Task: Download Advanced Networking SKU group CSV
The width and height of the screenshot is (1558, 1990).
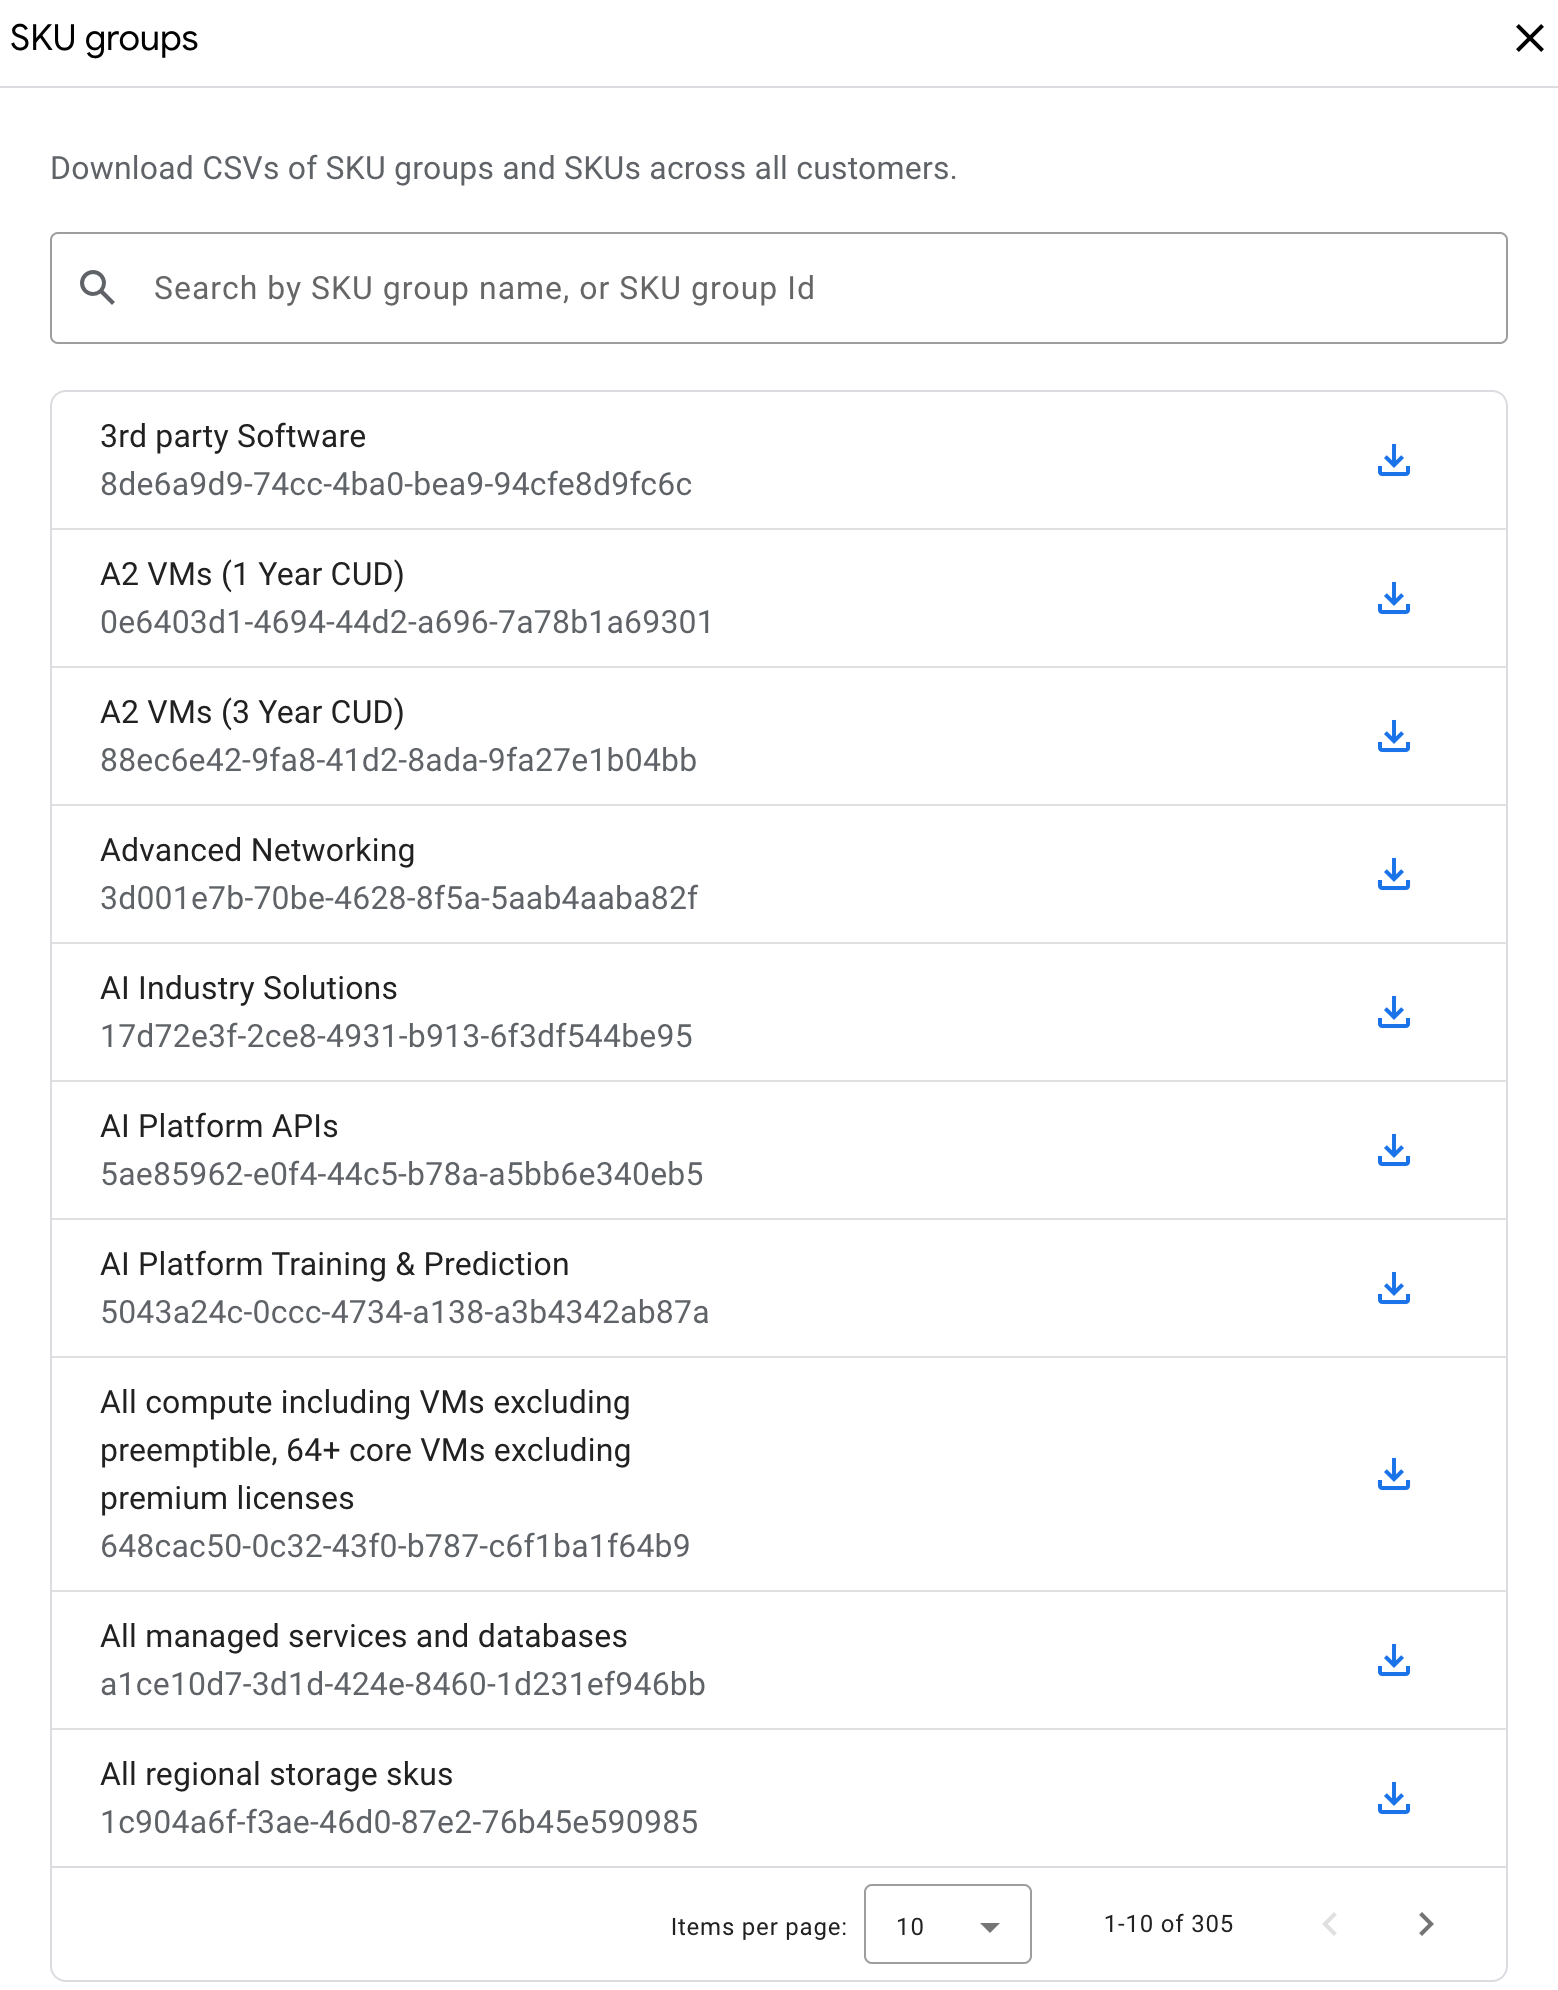Action: tap(1393, 875)
